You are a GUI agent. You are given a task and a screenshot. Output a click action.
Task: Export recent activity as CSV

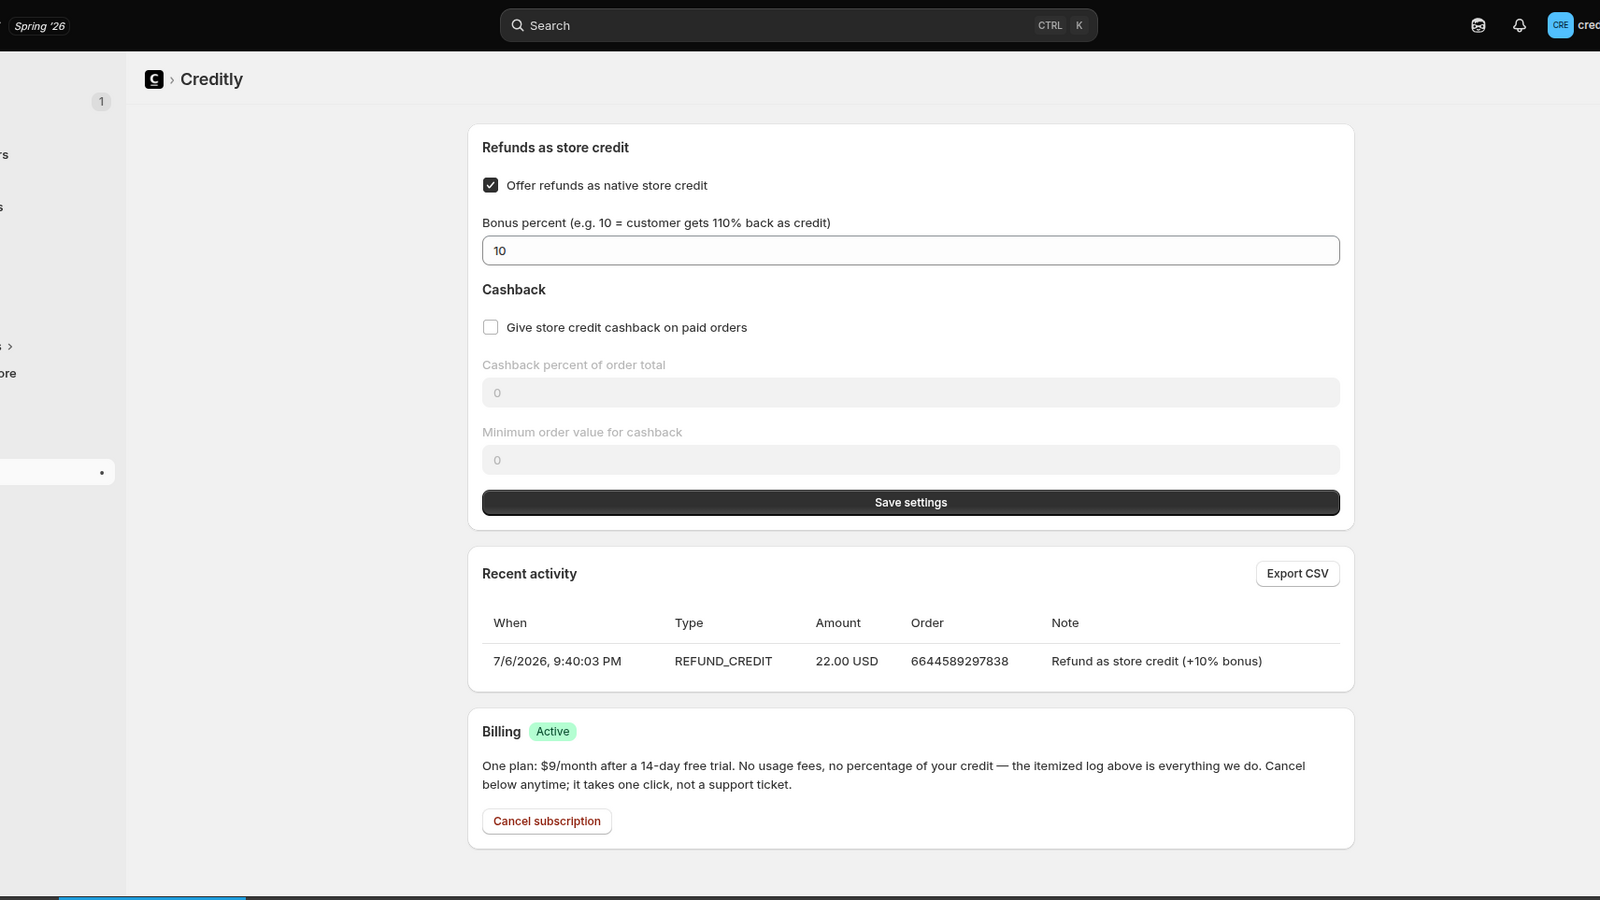tap(1298, 574)
